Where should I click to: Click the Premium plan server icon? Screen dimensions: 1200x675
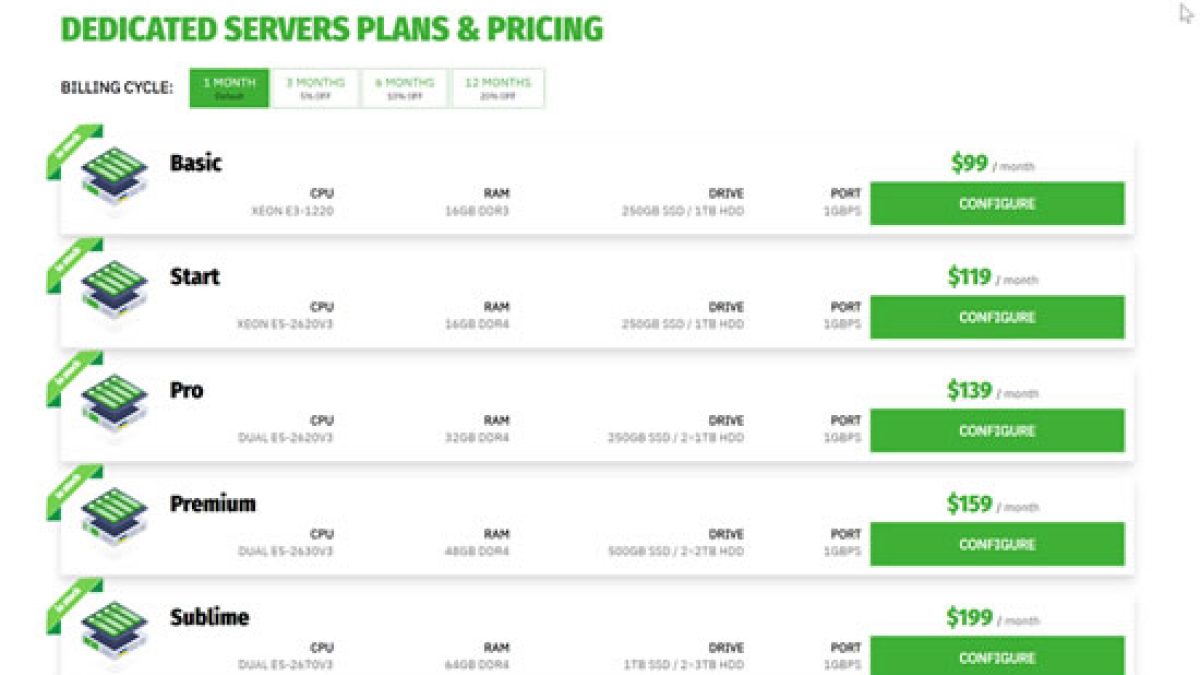click(x=113, y=521)
